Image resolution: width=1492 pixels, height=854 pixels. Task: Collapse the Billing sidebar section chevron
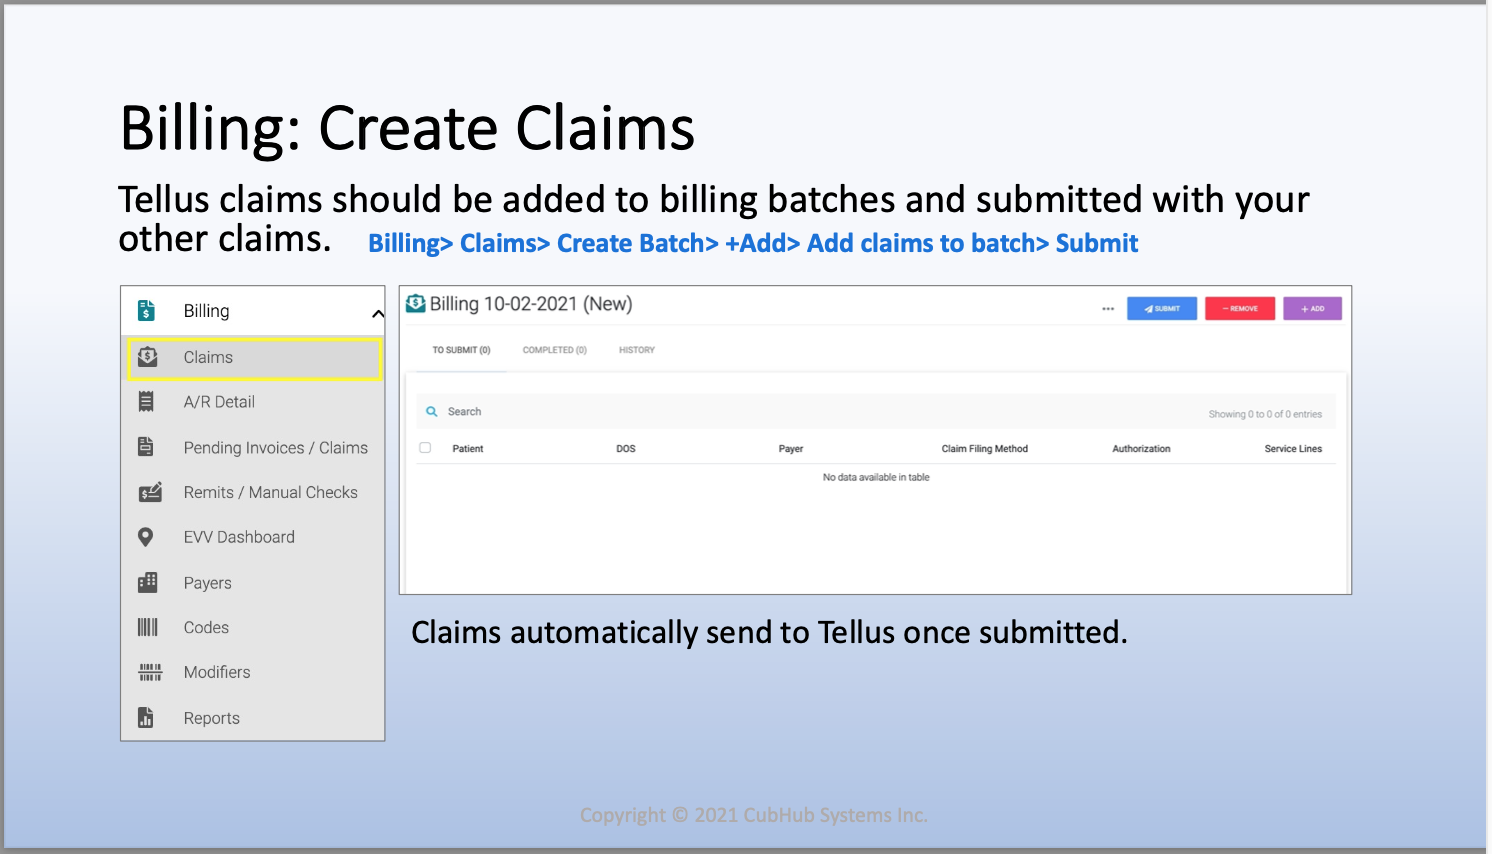click(378, 314)
